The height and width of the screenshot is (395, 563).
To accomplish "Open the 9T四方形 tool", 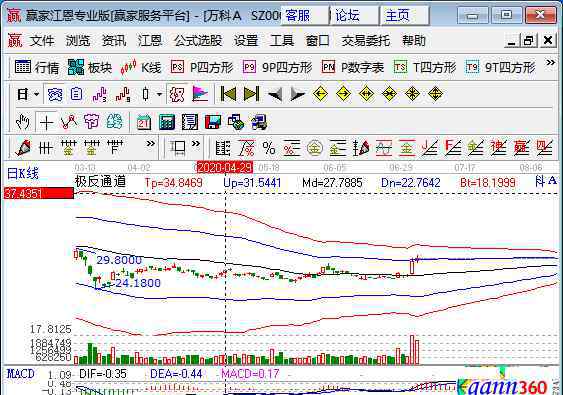I will point(500,68).
